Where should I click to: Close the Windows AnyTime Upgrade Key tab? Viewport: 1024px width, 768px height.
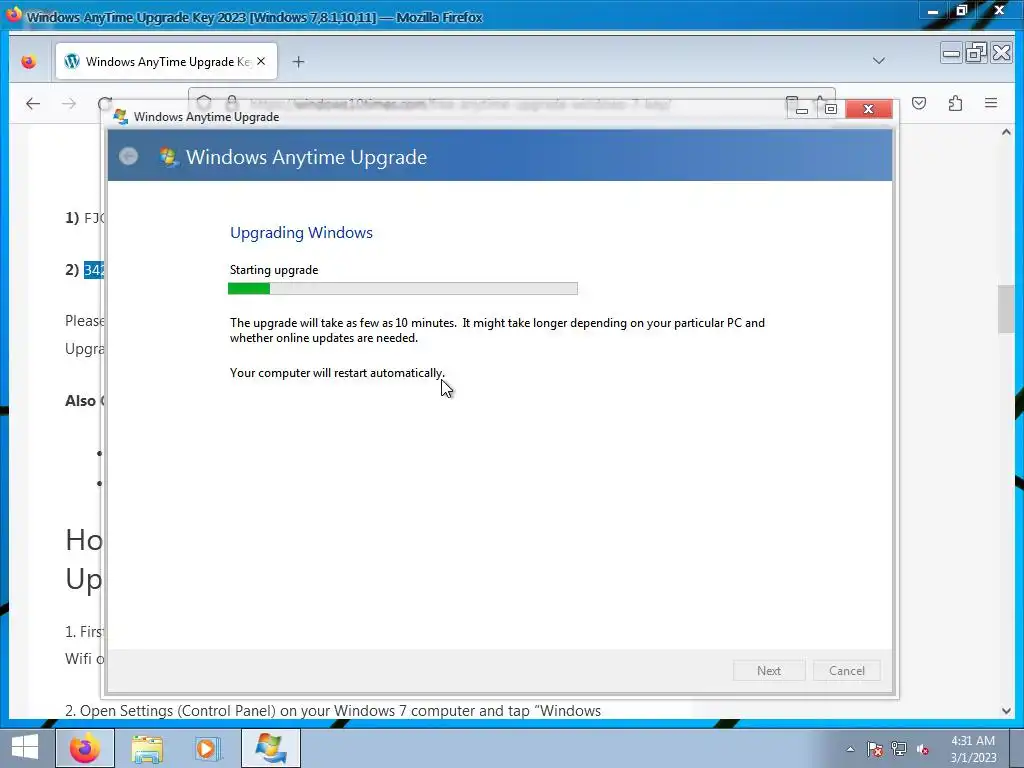coord(261,61)
